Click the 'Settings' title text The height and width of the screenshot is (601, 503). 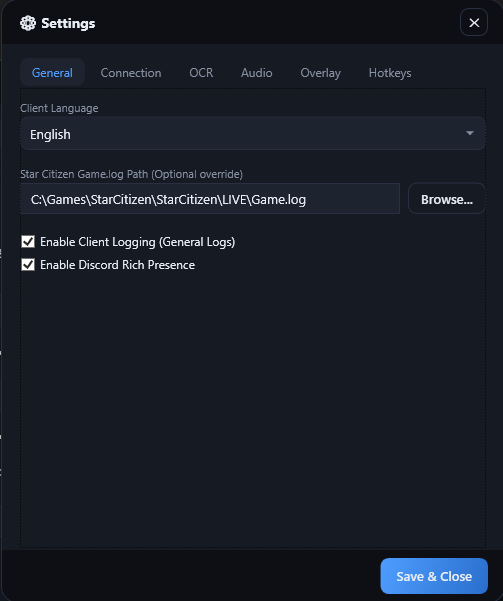click(68, 23)
